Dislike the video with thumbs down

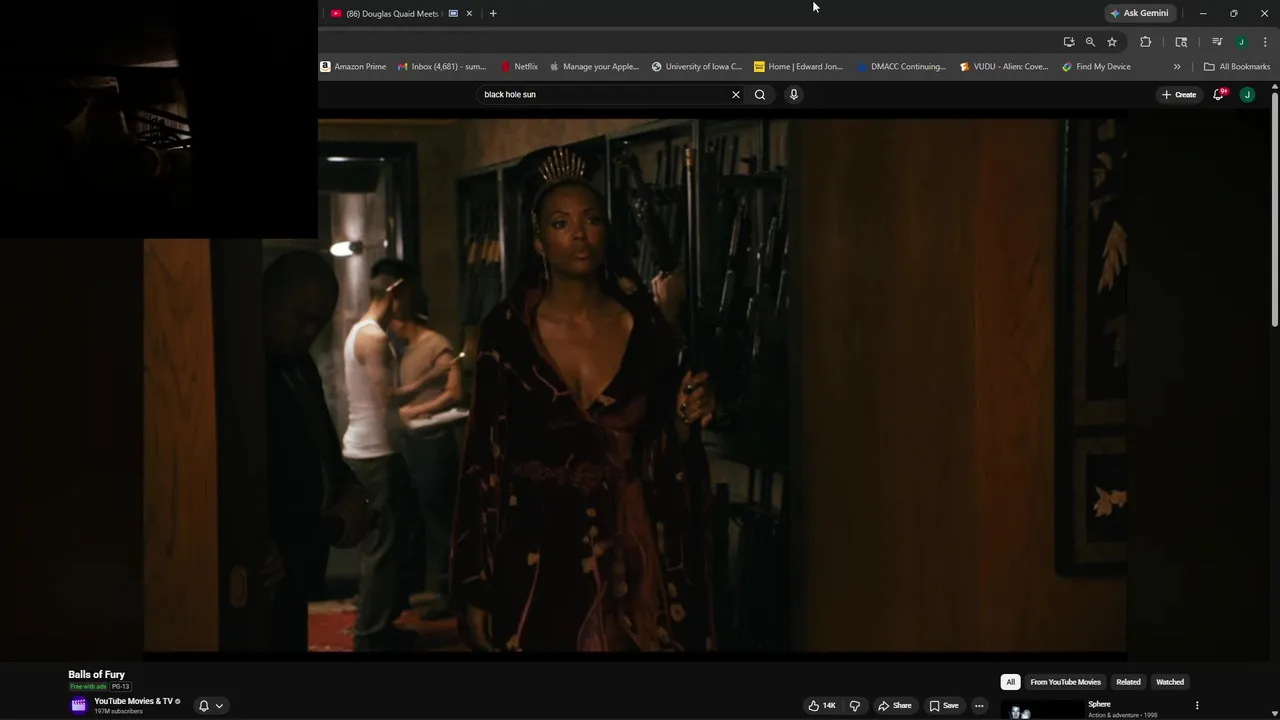tap(854, 705)
